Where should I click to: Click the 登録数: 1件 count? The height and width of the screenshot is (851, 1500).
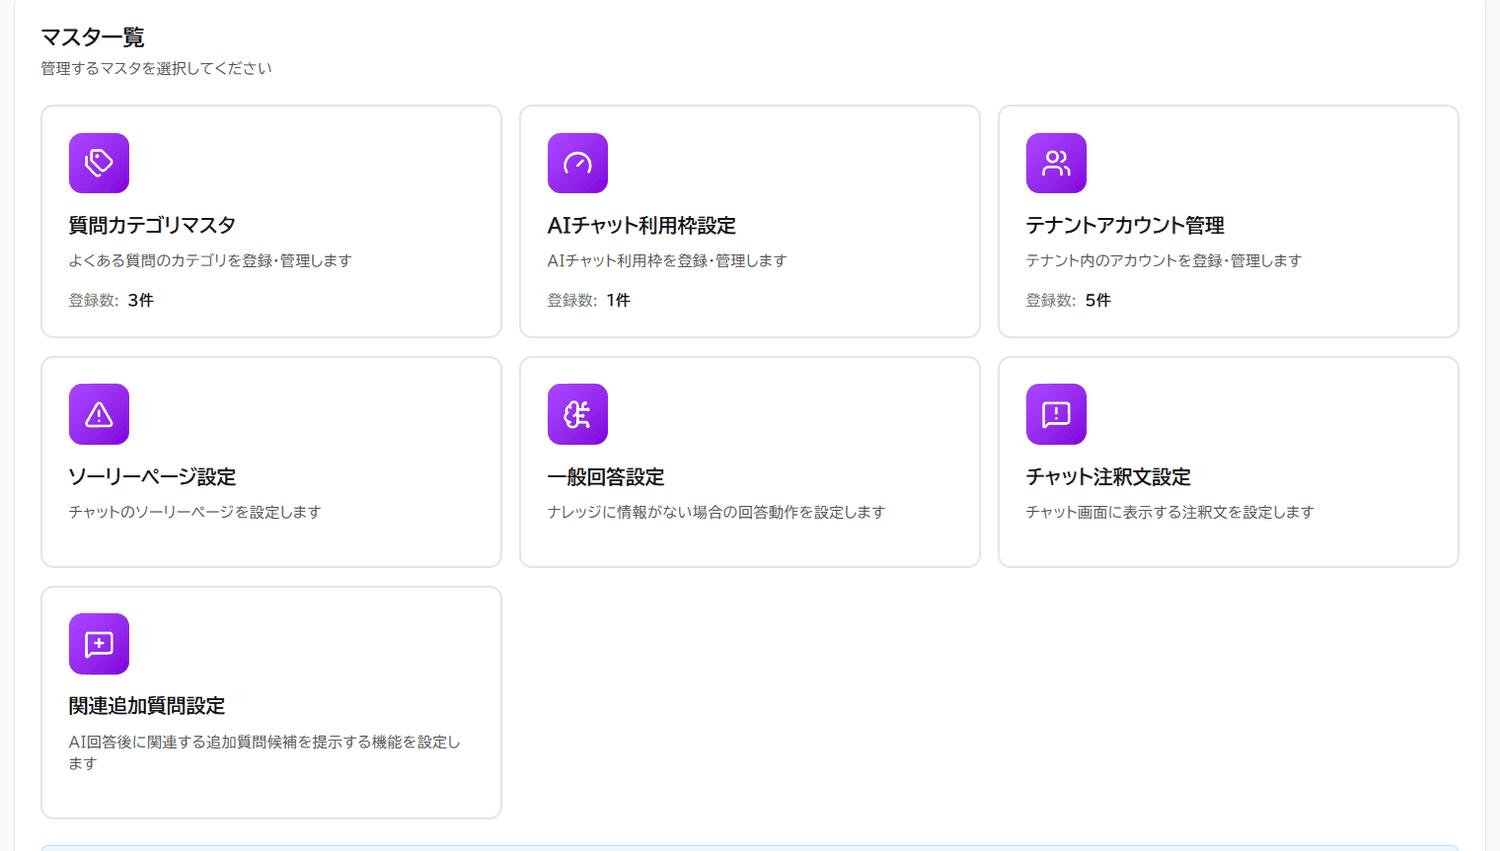click(x=589, y=300)
